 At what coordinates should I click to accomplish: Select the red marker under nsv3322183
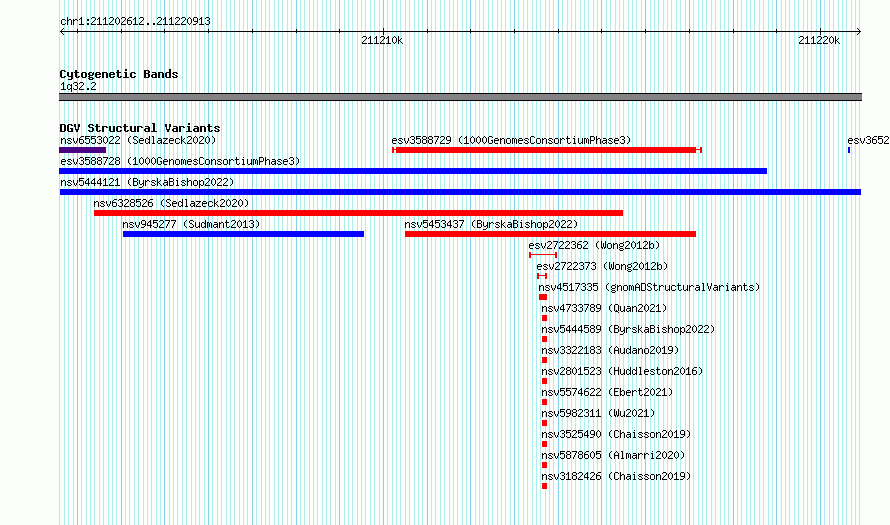click(x=544, y=360)
